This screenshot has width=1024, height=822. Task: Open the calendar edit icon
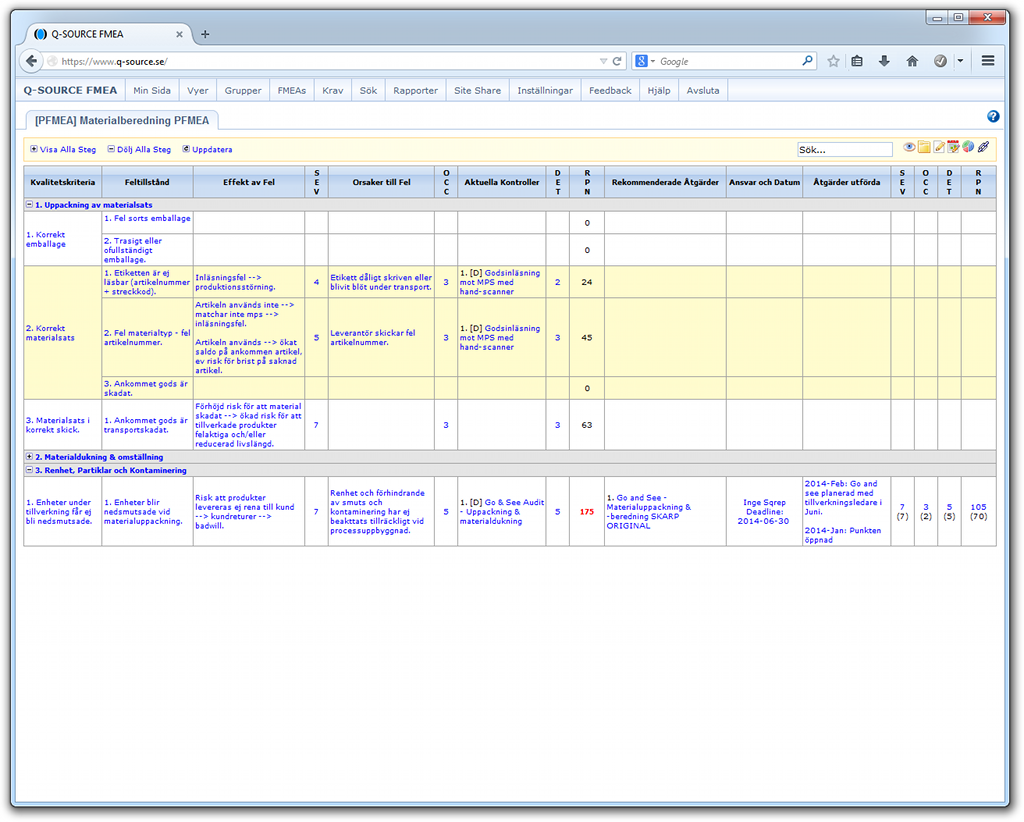[953, 148]
